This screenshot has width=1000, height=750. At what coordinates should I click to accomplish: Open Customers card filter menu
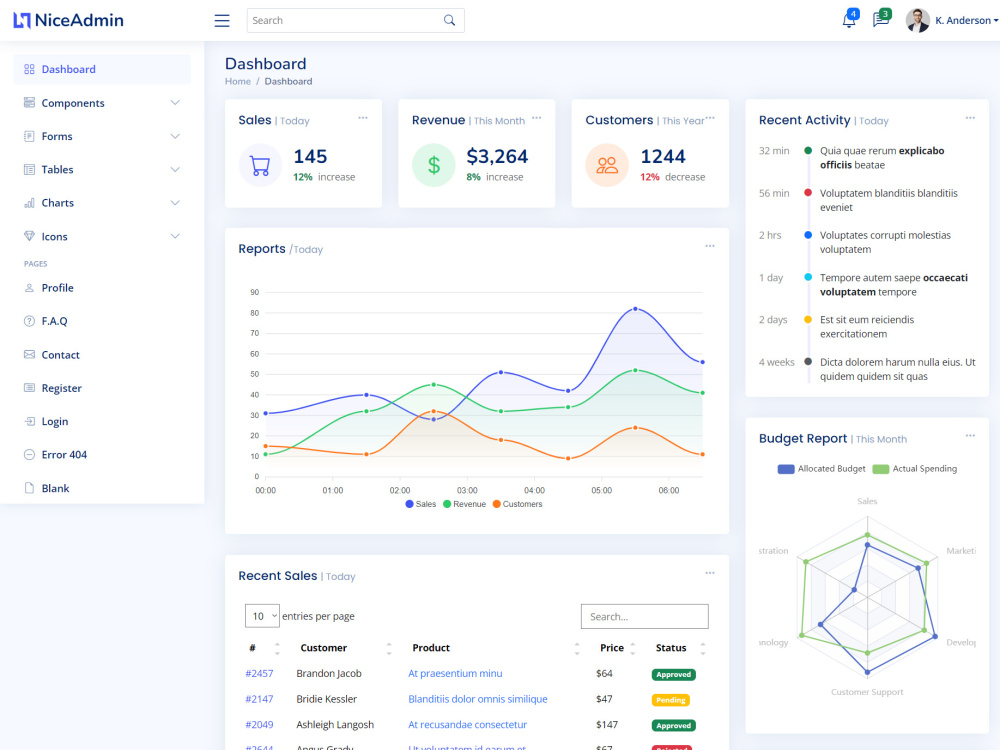[x=710, y=118]
